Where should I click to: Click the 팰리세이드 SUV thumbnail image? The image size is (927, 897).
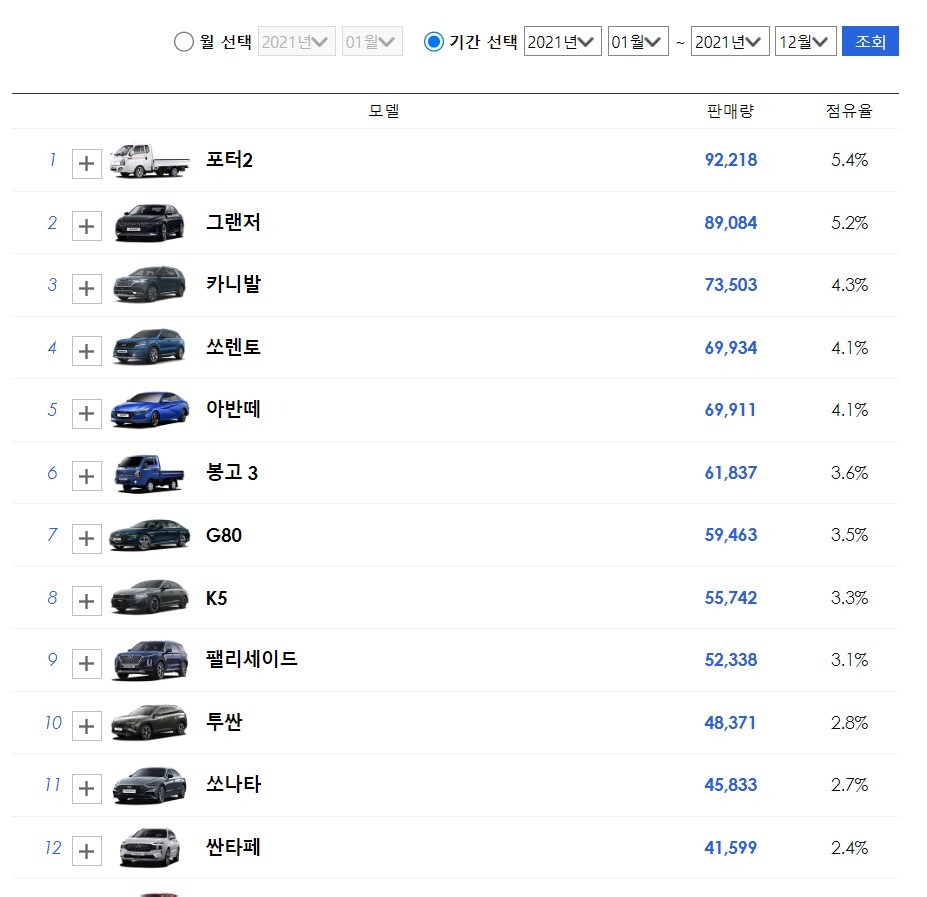click(x=150, y=660)
